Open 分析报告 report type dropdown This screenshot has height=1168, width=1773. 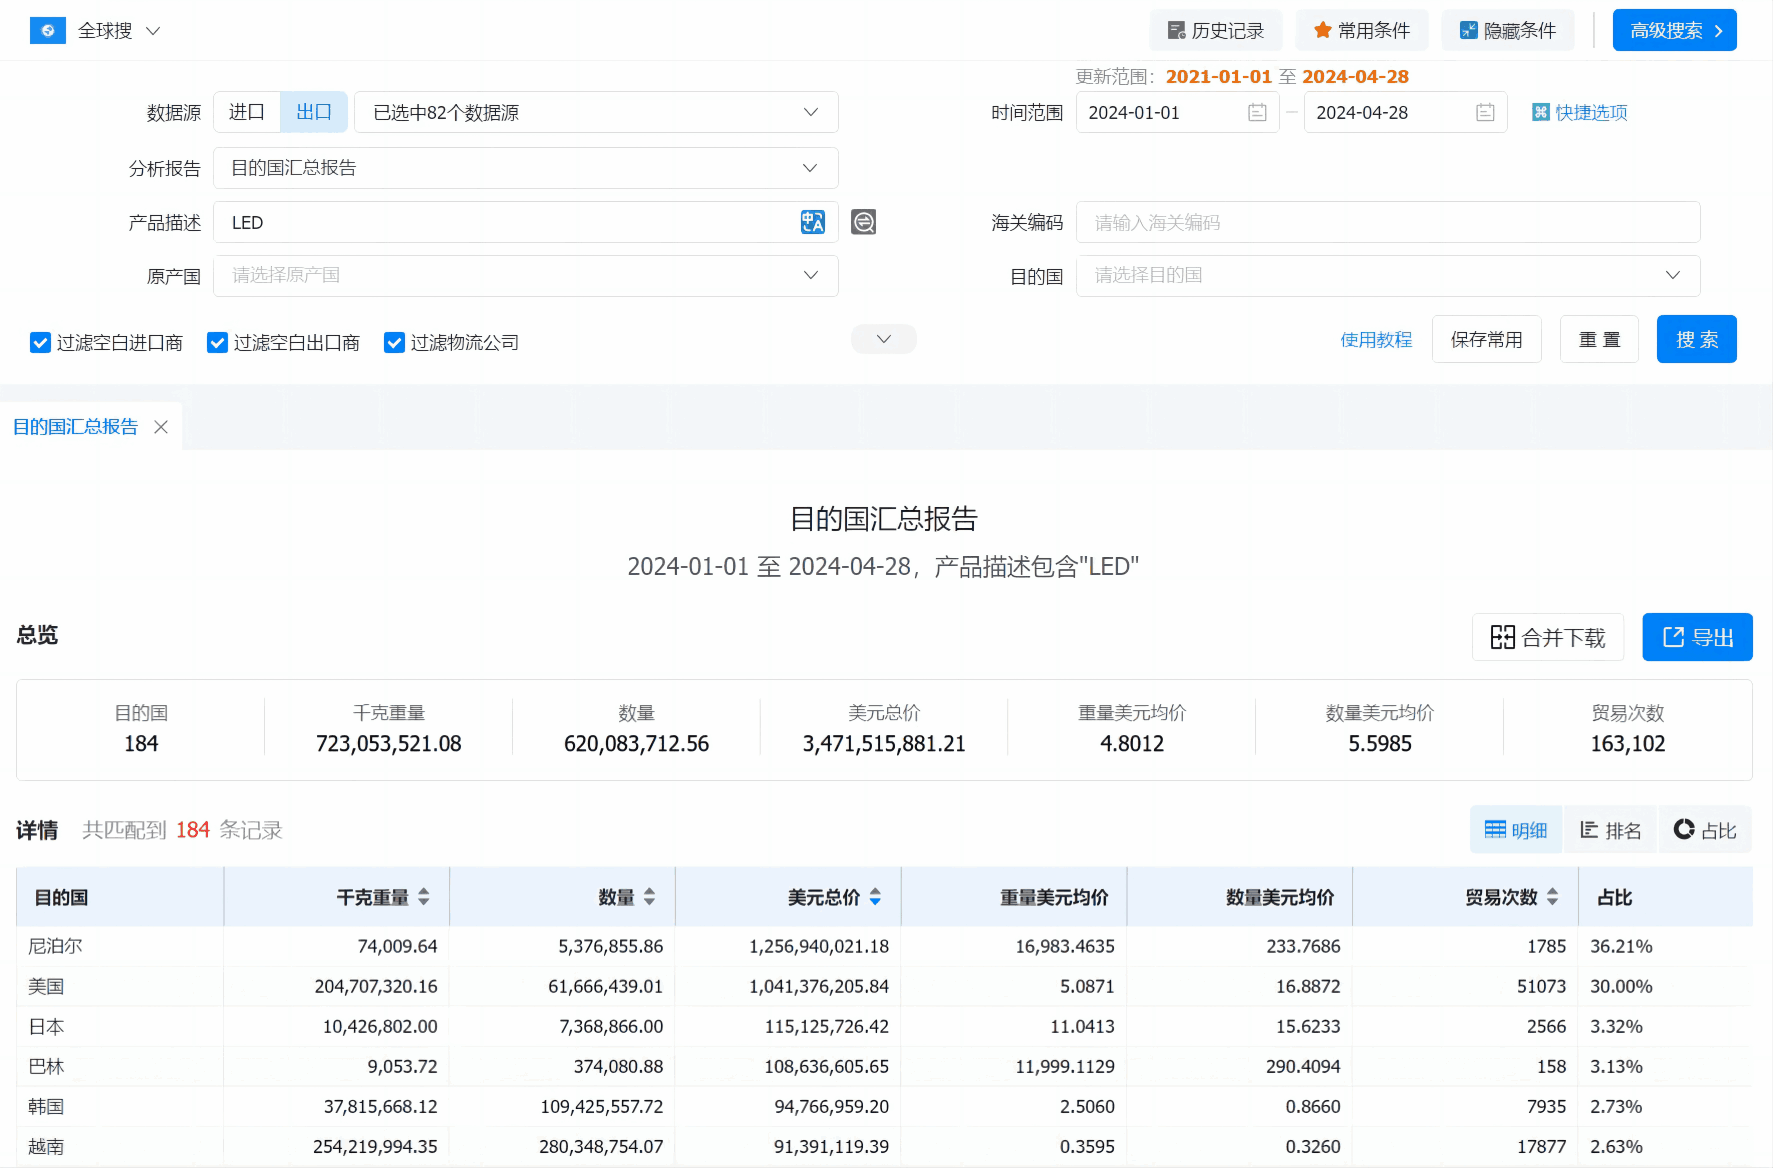(525, 168)
